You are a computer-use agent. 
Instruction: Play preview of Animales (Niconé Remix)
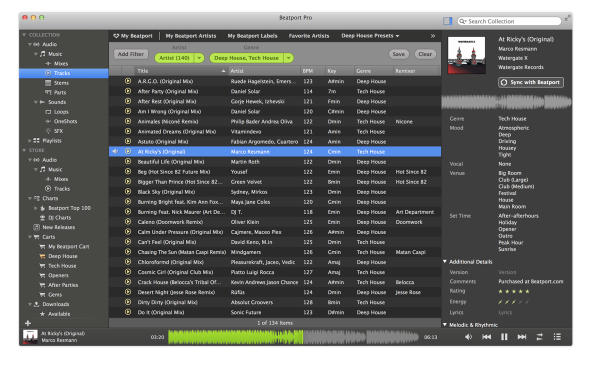tap(128, 121)
